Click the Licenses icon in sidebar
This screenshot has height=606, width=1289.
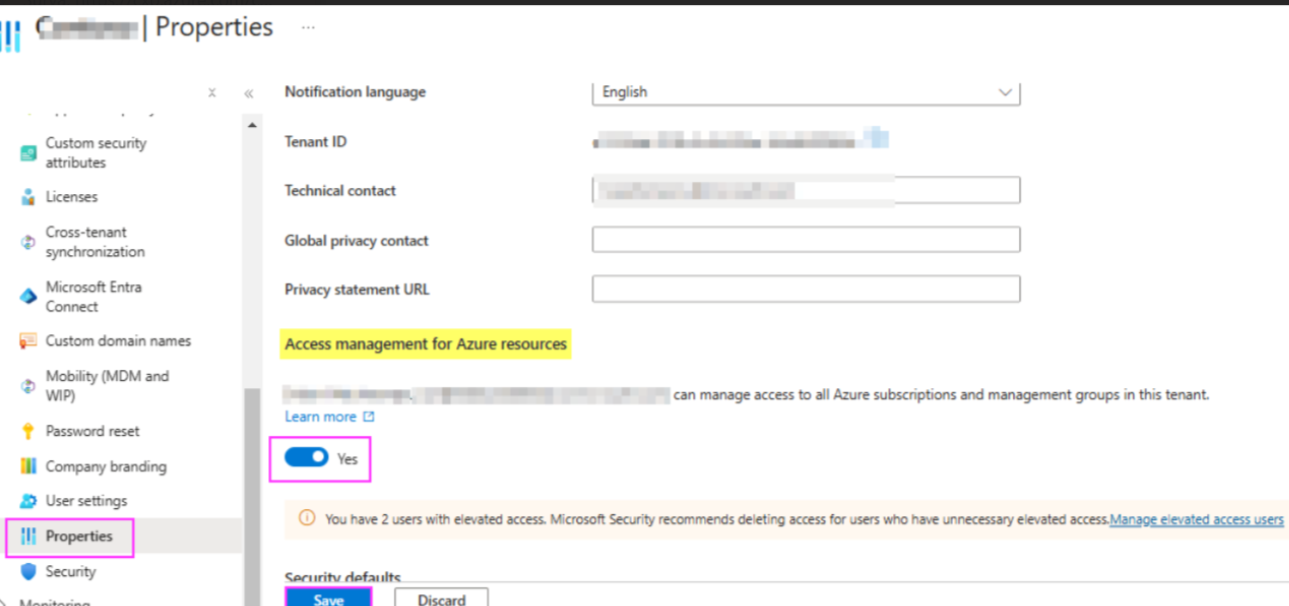[x=28, y=197]
